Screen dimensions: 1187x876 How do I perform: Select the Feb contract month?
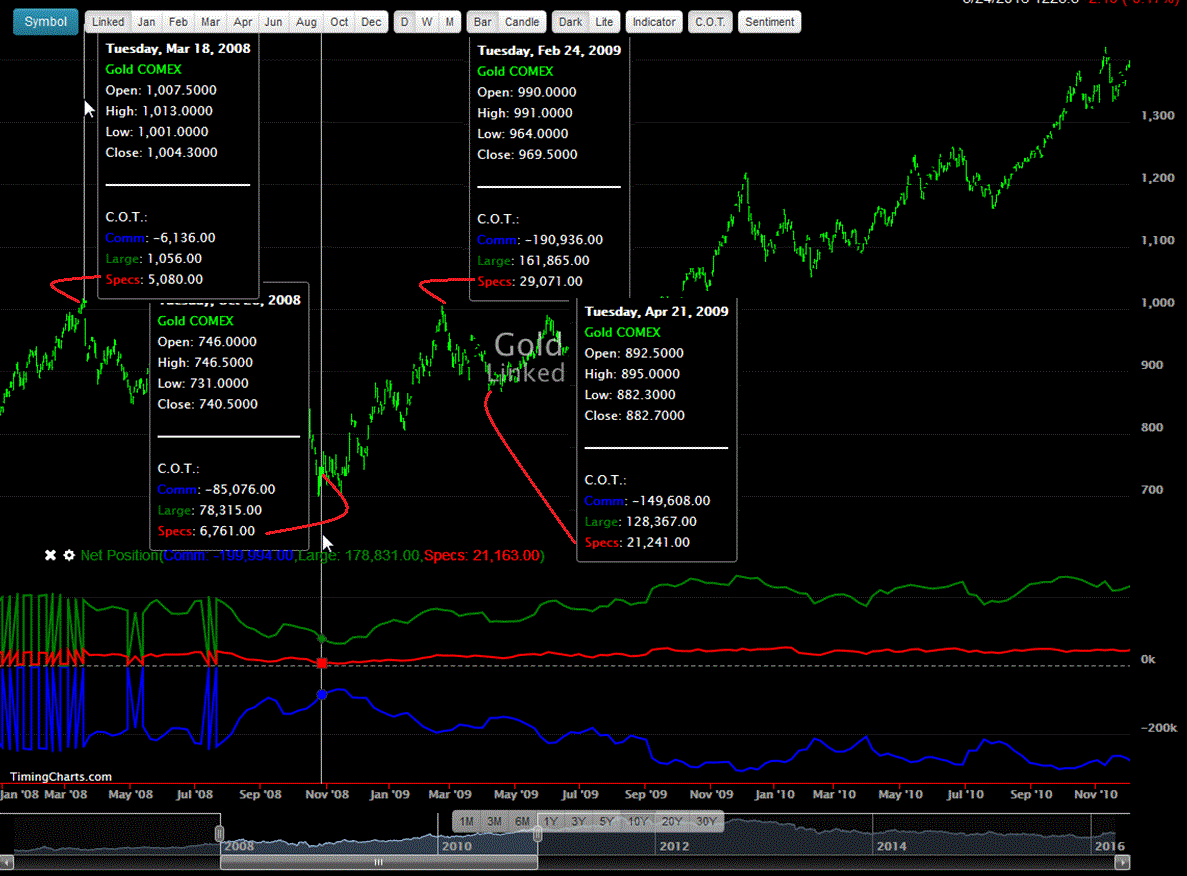(x=178, y=22)
